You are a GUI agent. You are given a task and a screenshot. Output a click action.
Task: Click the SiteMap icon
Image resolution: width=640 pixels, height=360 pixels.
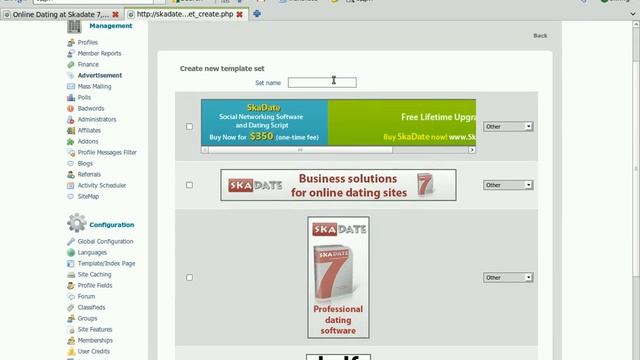pyautogui.click(x=71, y=197)
